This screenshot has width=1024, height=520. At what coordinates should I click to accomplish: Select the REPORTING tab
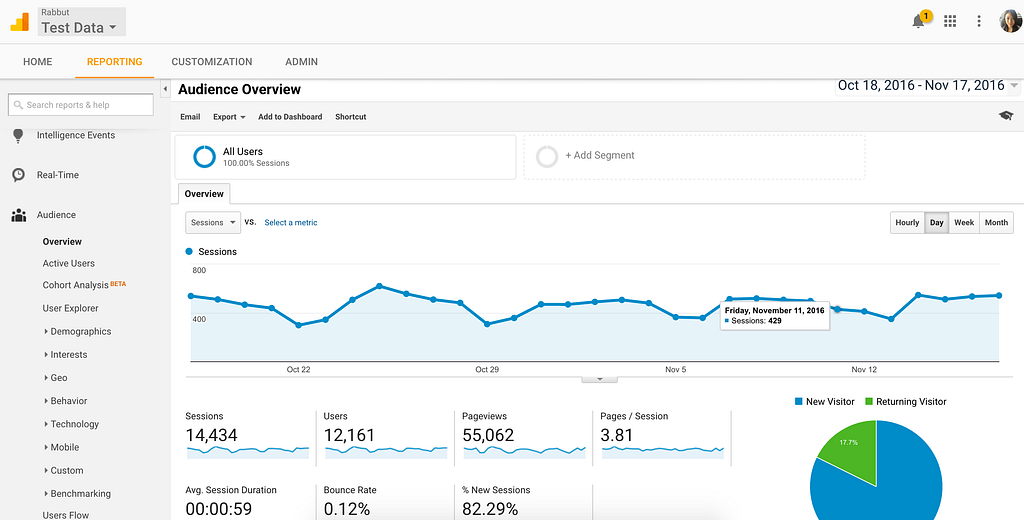[114, 62]
